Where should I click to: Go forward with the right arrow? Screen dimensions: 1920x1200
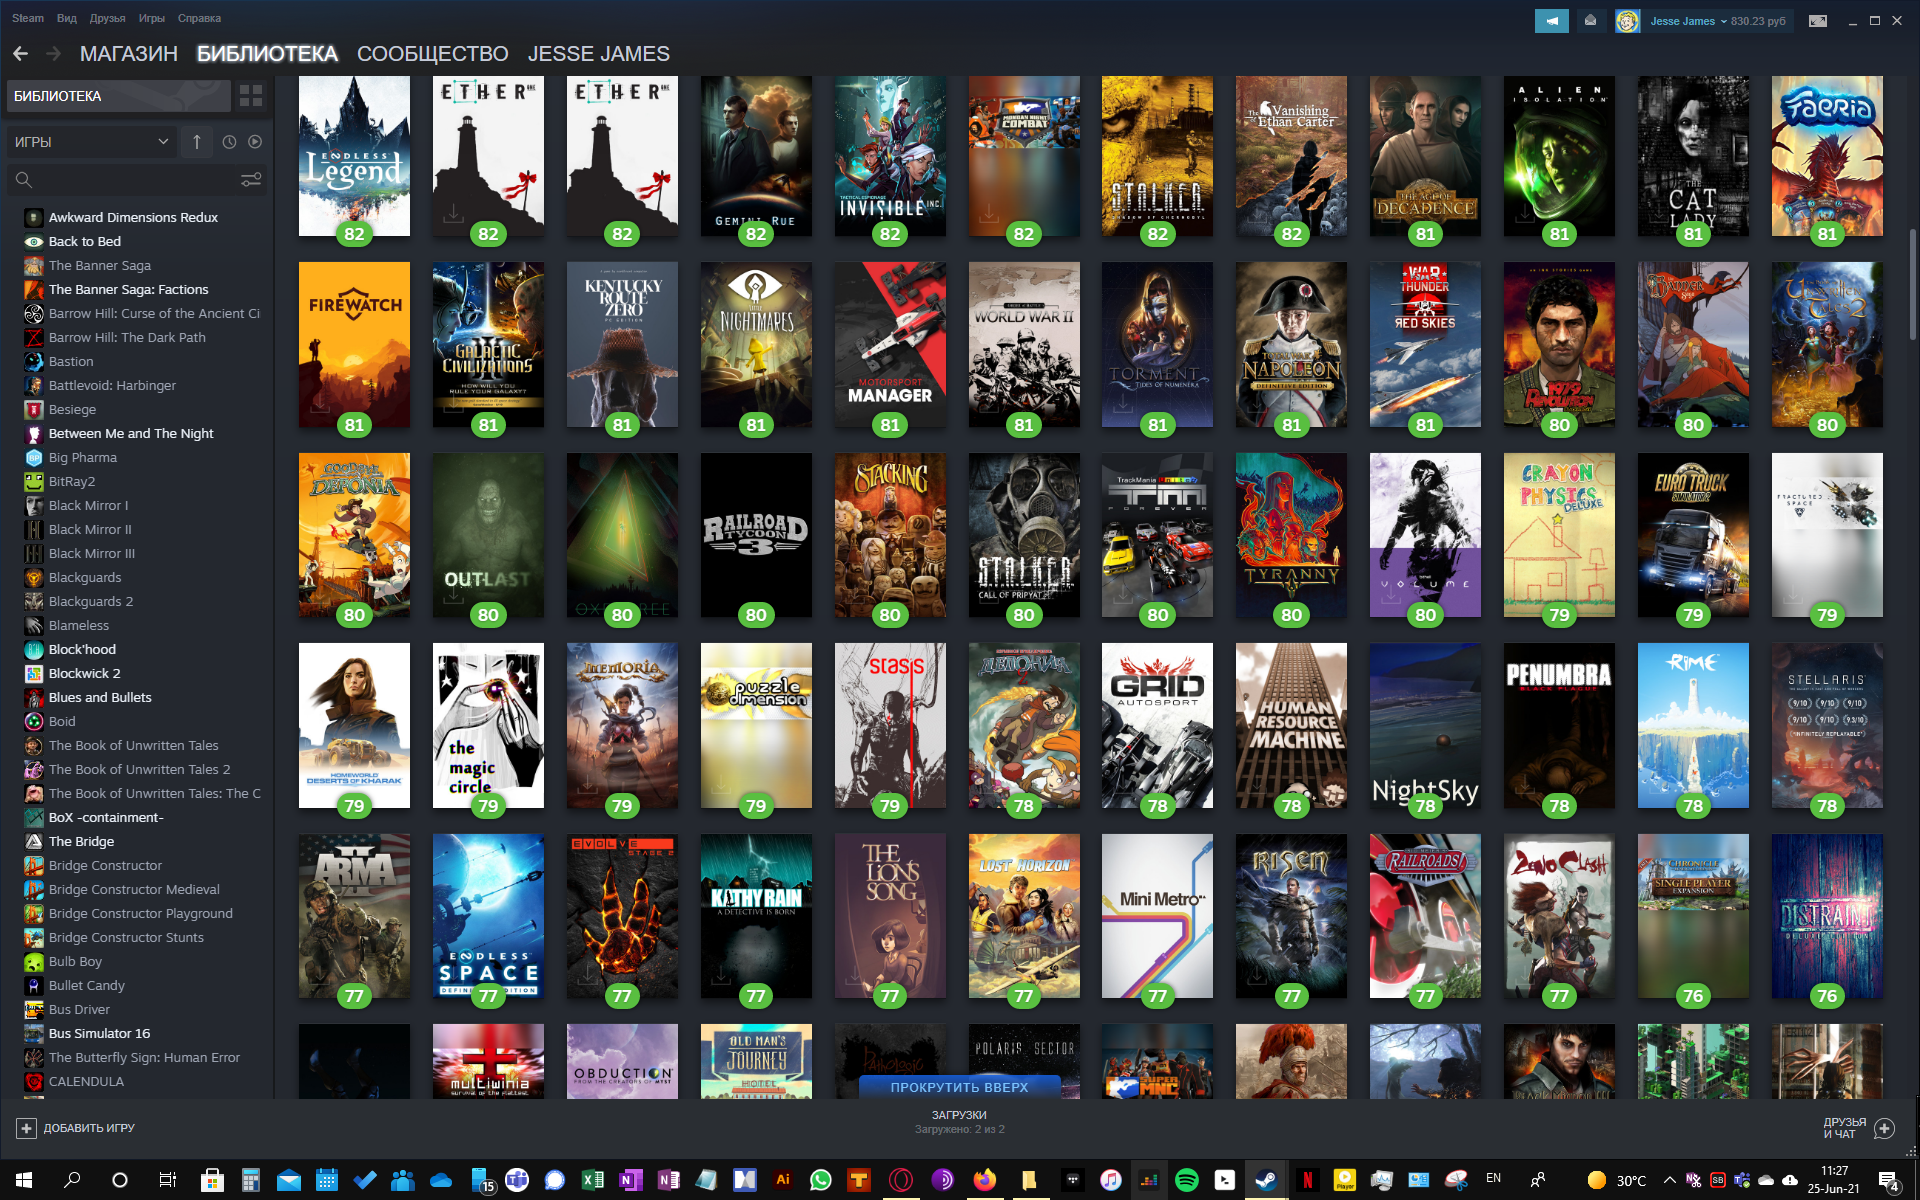(x=54, y=54)
